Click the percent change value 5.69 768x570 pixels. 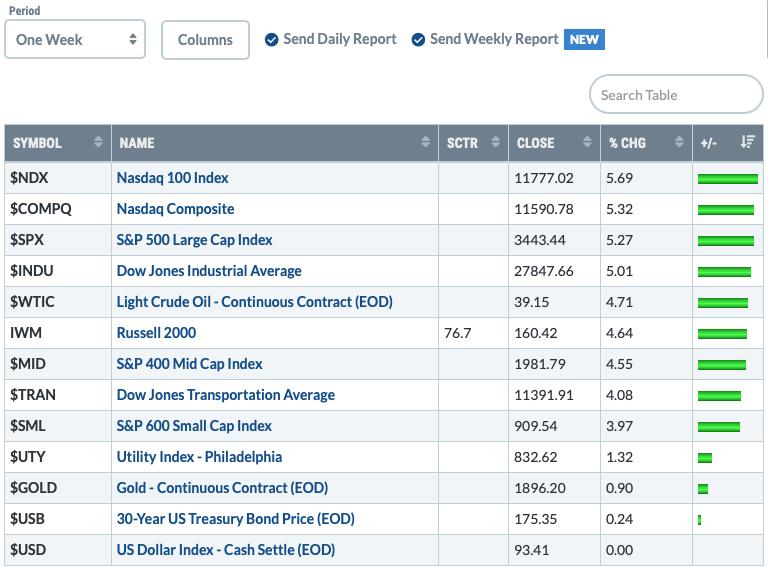[x=620, y=178]
